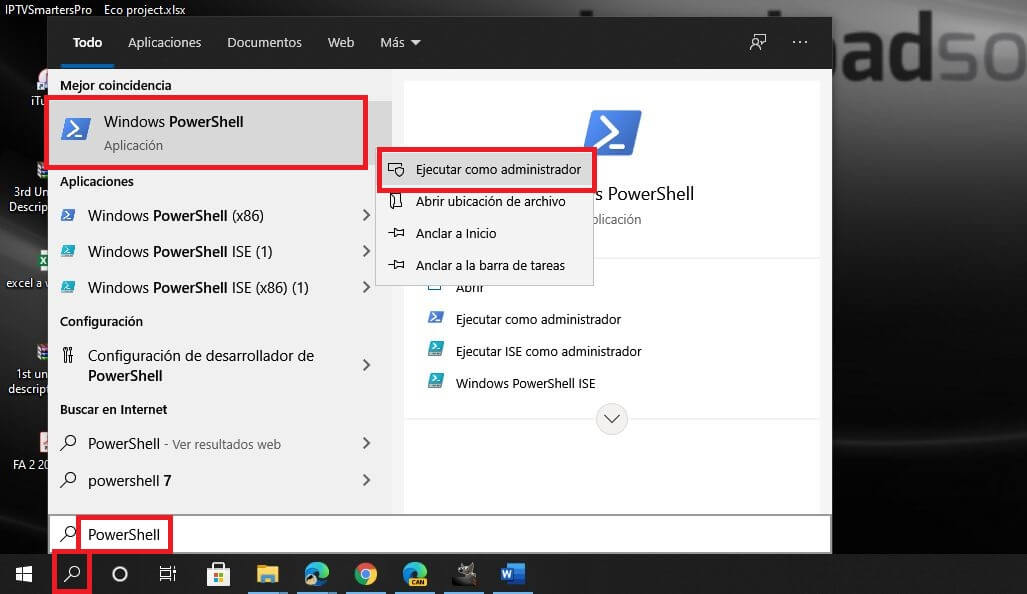The image size is (1027, 594).
Task: Expand the PowerShell web results chevron
Action: 366,443
